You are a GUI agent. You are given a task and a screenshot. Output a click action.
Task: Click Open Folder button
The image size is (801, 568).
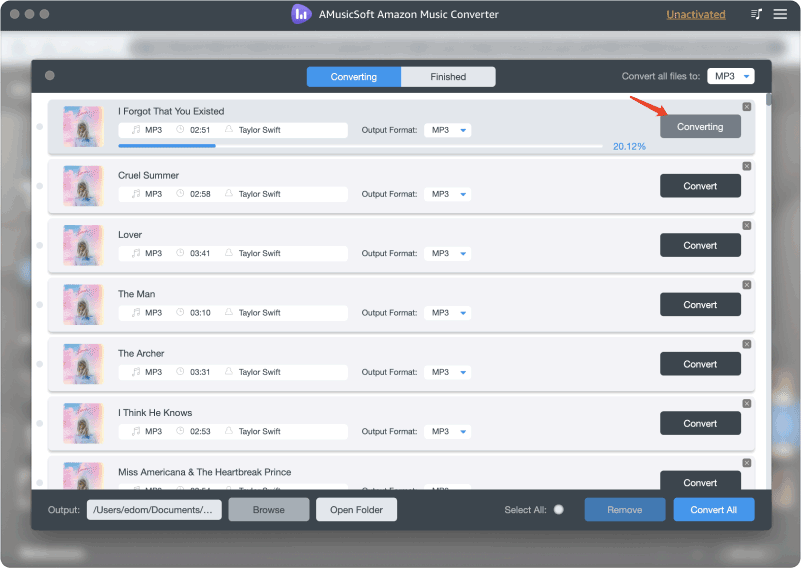point(356,510)
